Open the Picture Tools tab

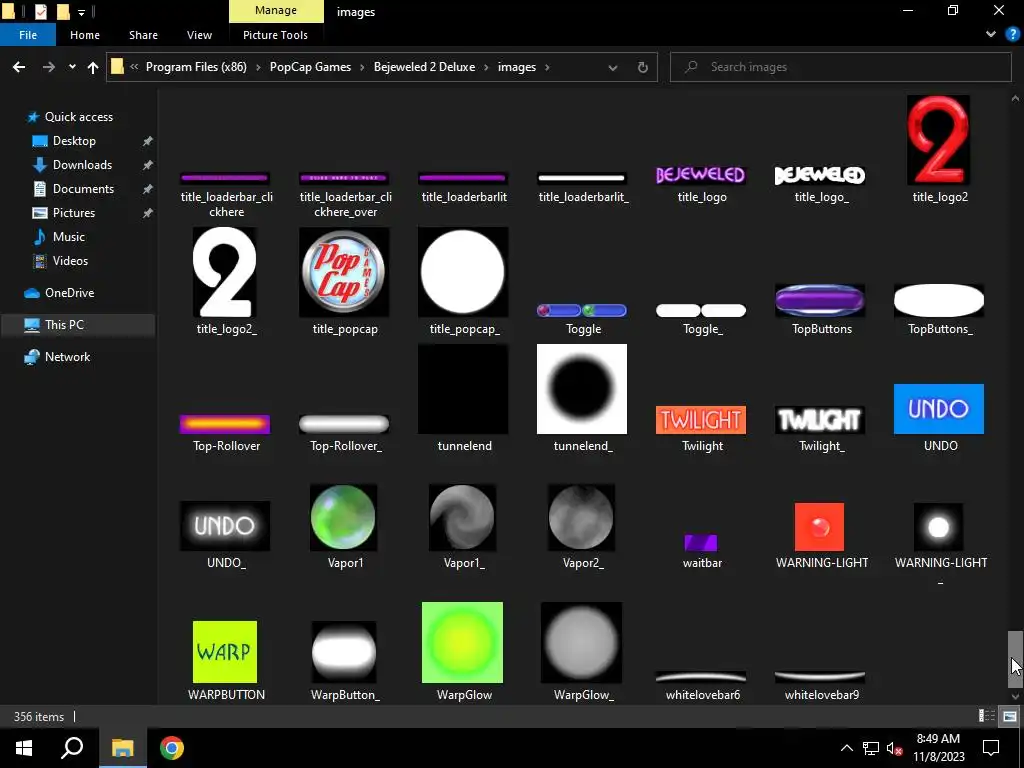(x=275, y=35)
